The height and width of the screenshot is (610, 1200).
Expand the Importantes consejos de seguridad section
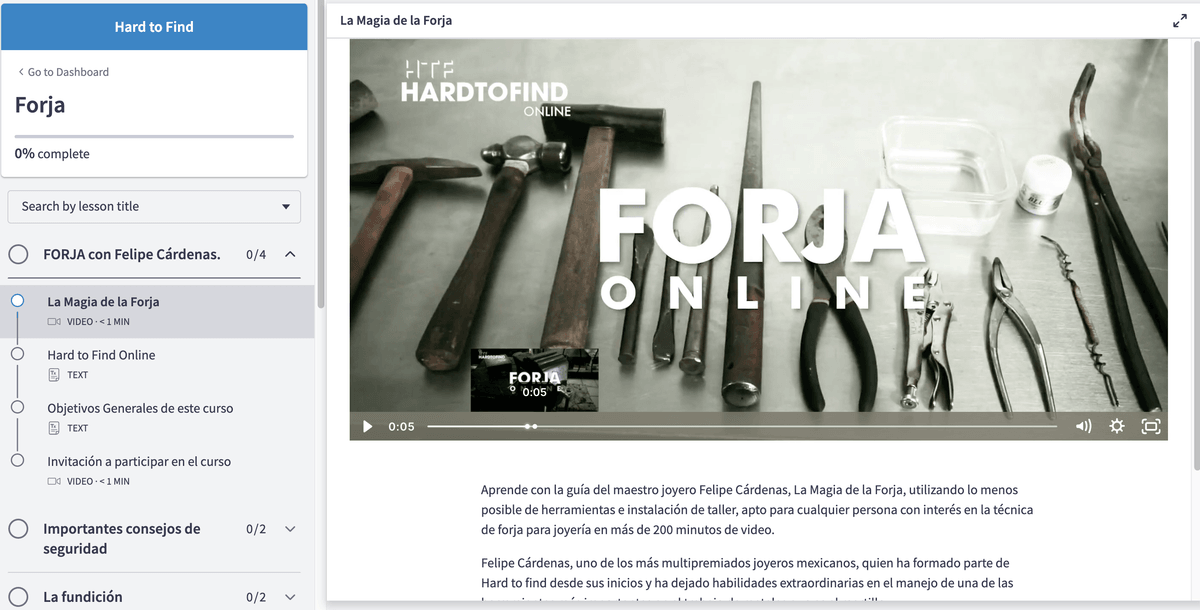pyautogui.click(x=290, y=528)
